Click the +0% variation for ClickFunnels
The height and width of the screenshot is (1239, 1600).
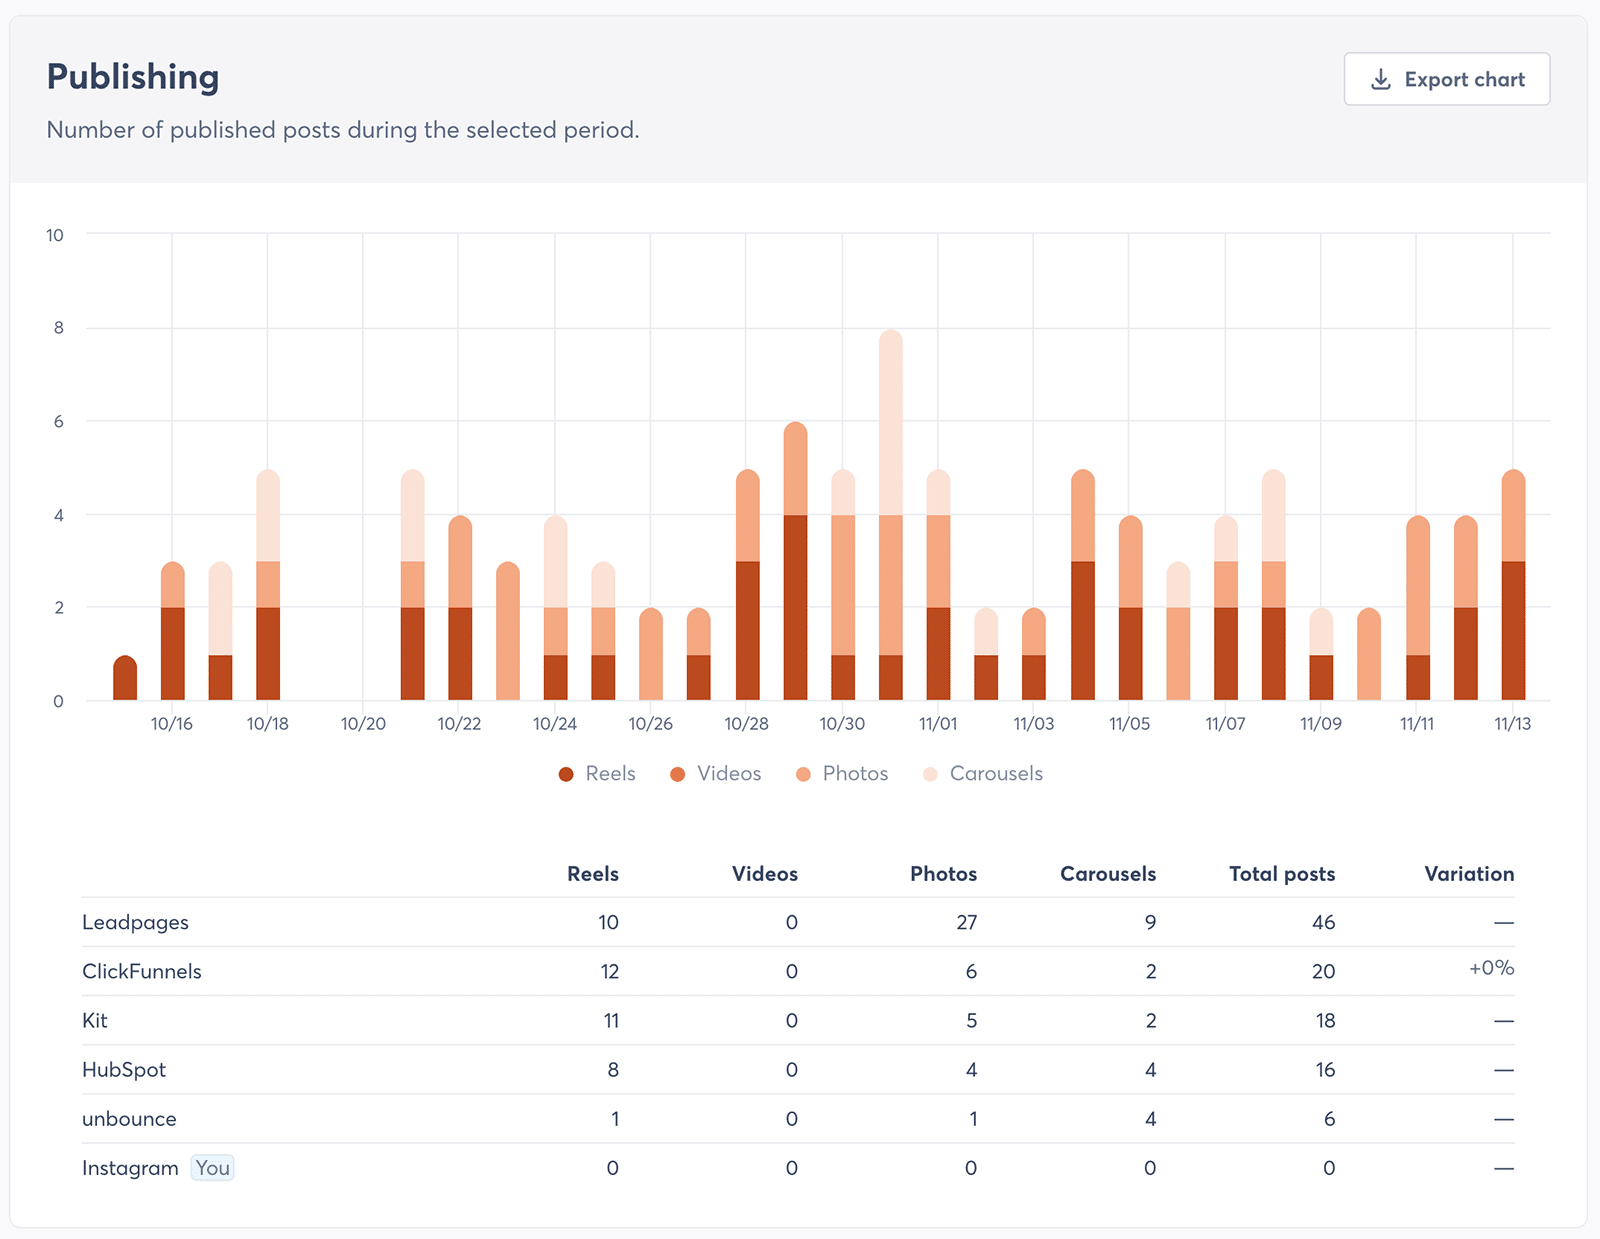[x=1491, y=968]
